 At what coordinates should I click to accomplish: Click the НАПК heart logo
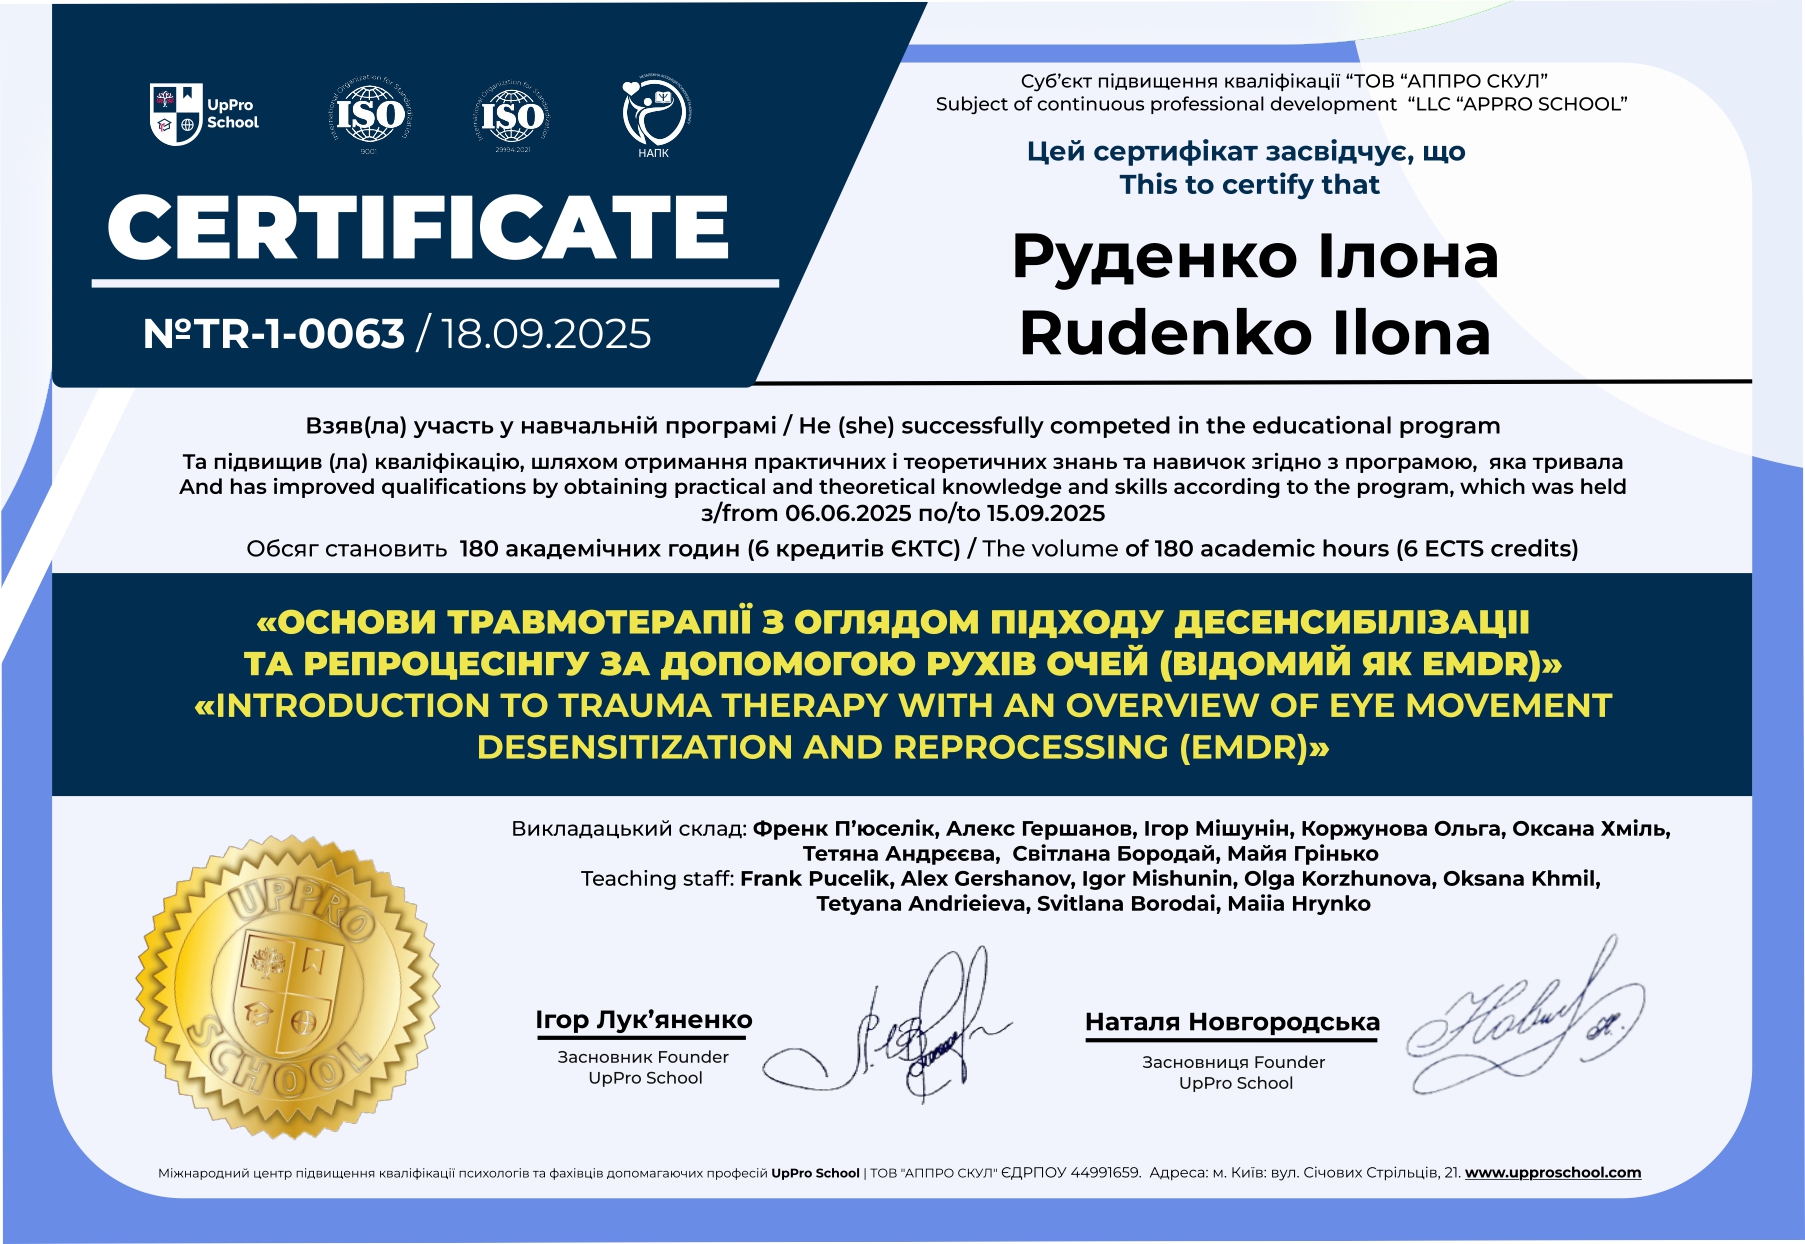tap(654, 115)
